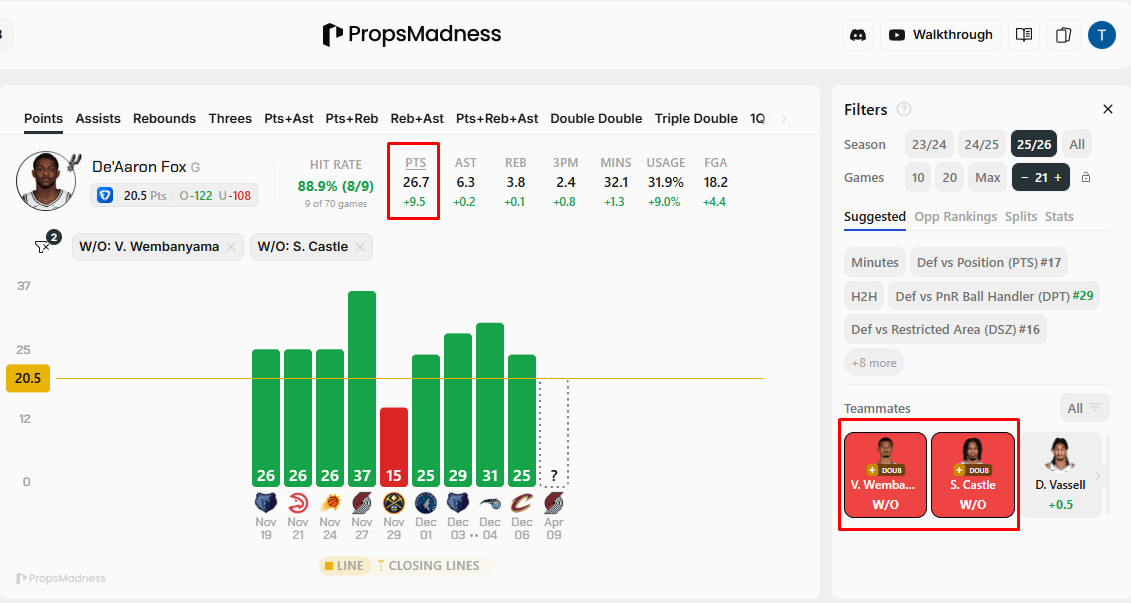Screen dimensions: 1131x603
Task: Toggle the LINE legend pill
Action: point(344,566)
